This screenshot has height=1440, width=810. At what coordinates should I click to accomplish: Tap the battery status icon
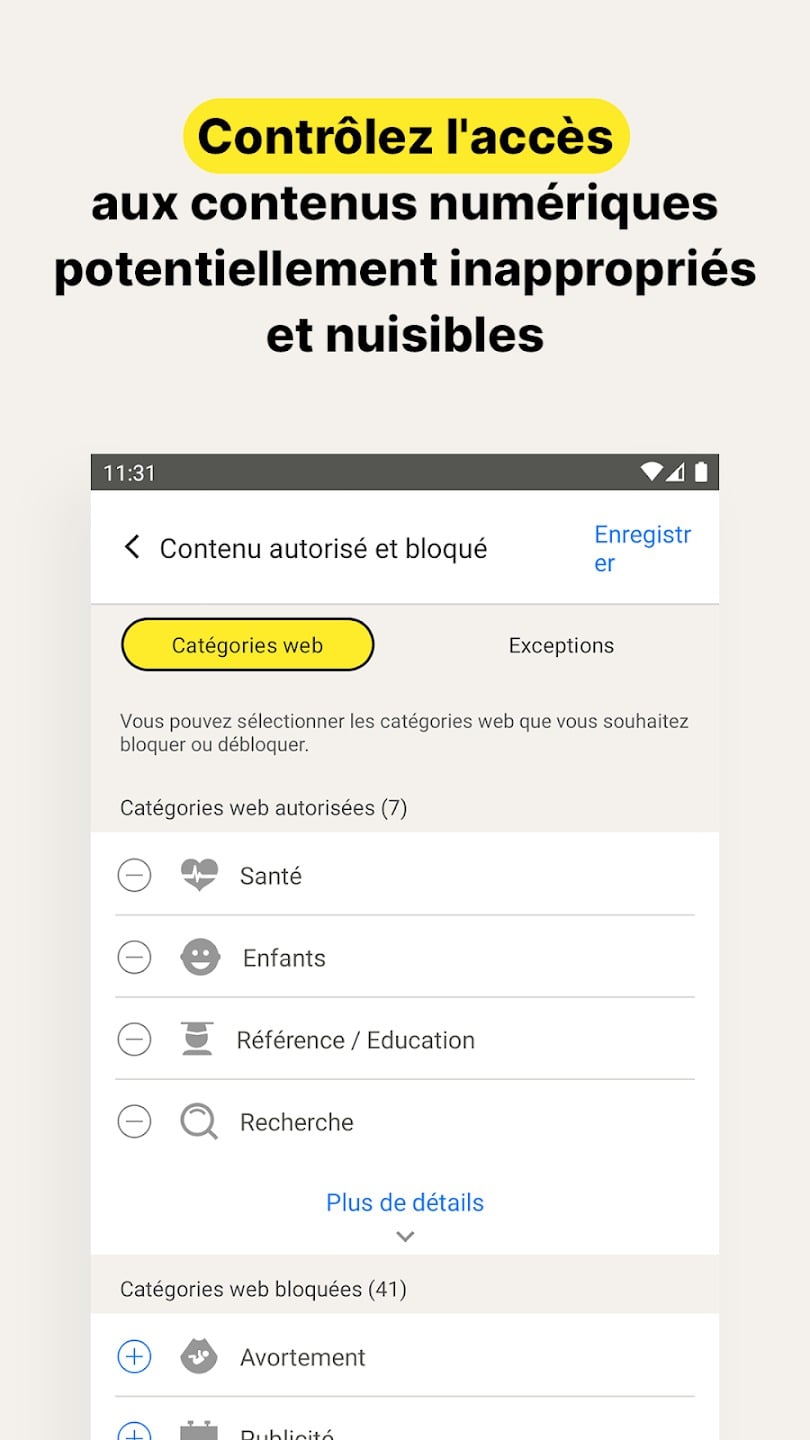pyautogui.click(x=701, y=472)
